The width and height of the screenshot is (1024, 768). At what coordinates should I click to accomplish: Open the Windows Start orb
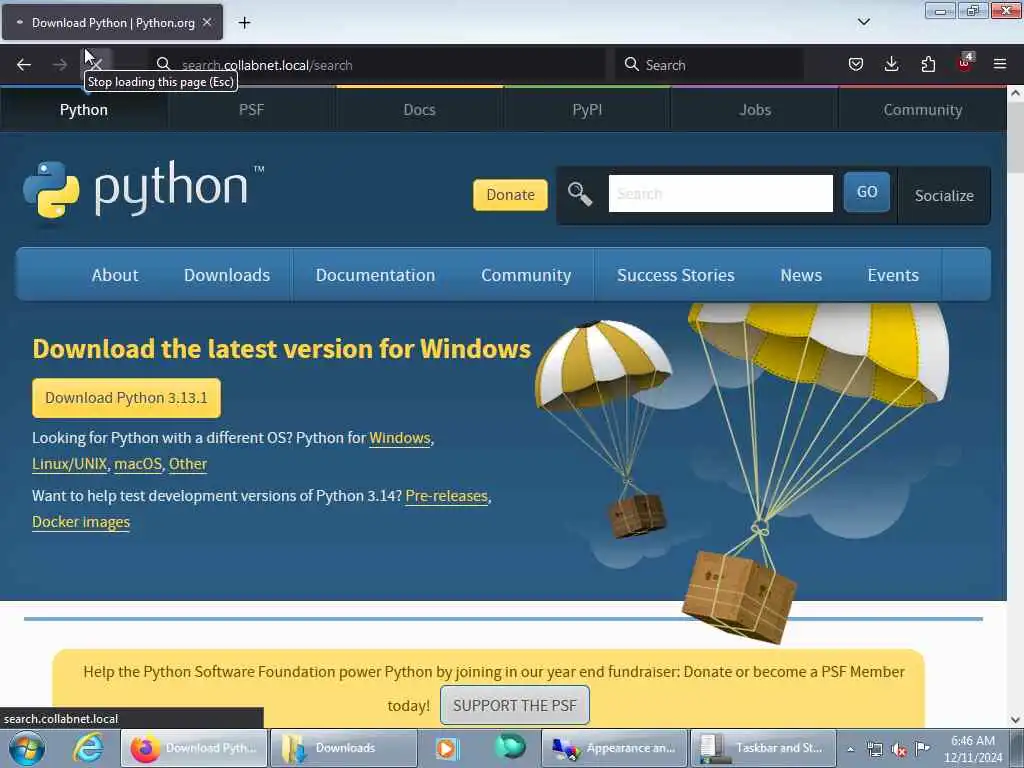(27, 748)
